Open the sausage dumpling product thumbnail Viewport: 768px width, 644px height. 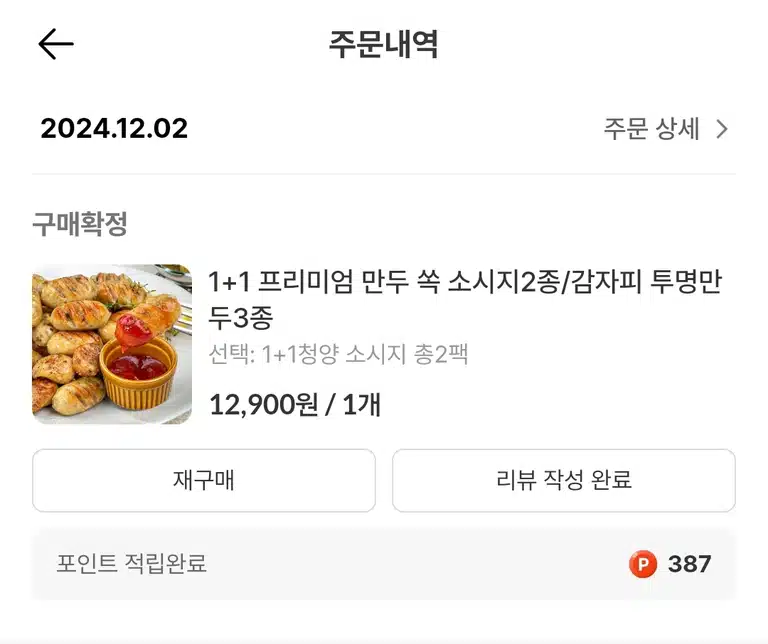point(112,344)
